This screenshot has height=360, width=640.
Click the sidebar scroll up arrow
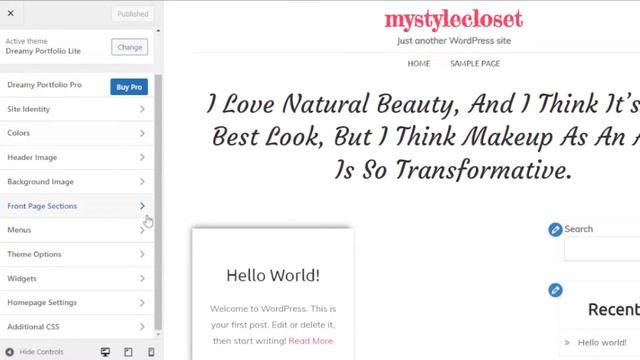(158, 31)
